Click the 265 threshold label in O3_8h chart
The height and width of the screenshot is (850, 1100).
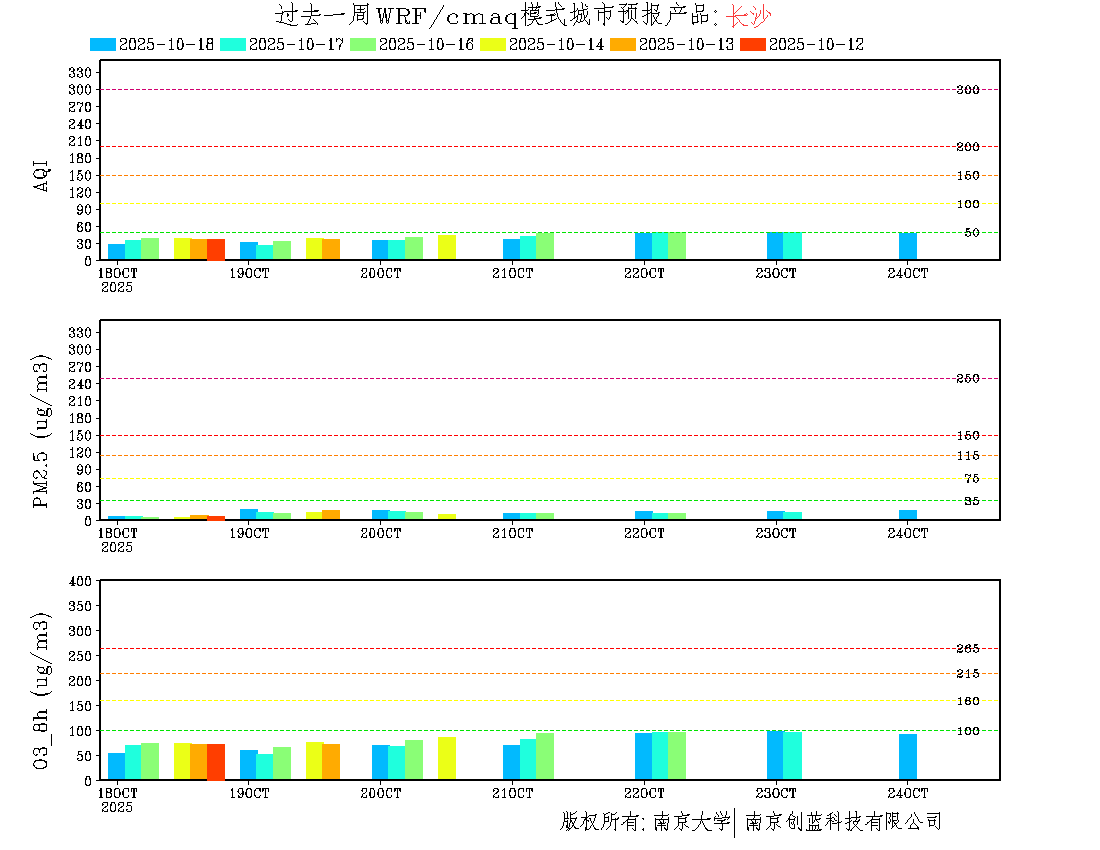967,649
